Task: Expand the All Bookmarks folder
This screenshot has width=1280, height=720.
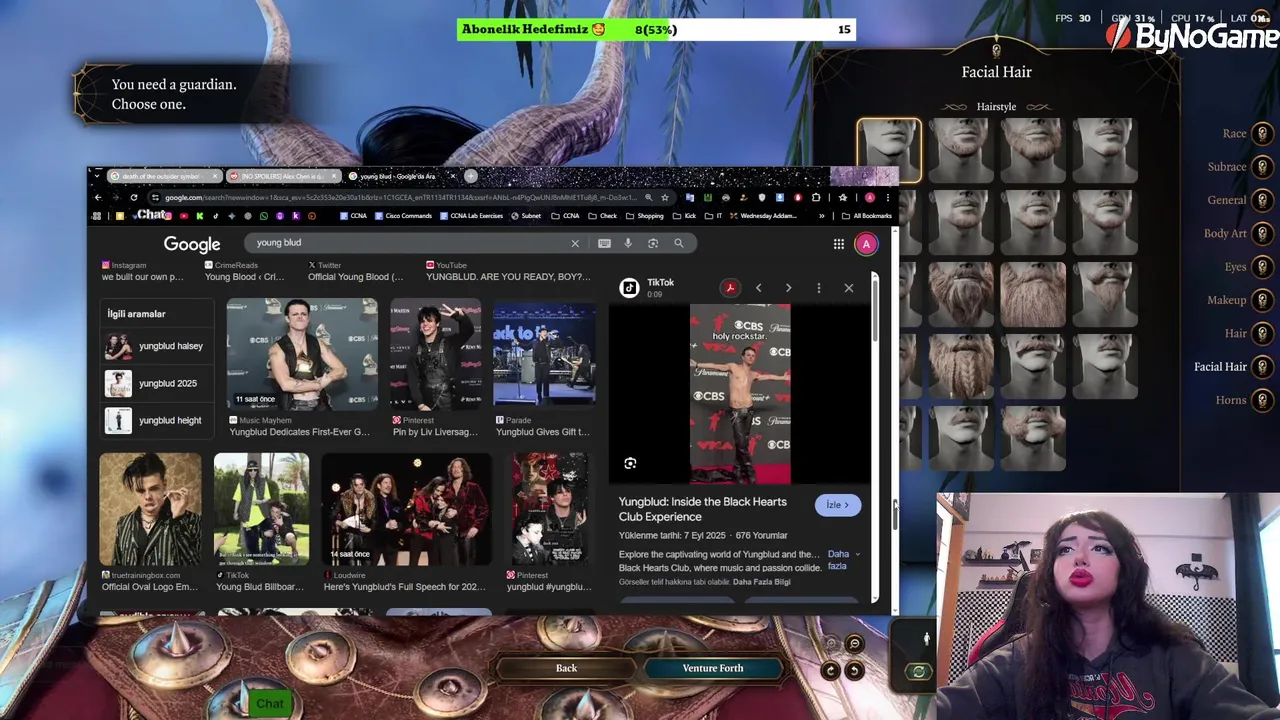Action: click(x=866, y=216)
